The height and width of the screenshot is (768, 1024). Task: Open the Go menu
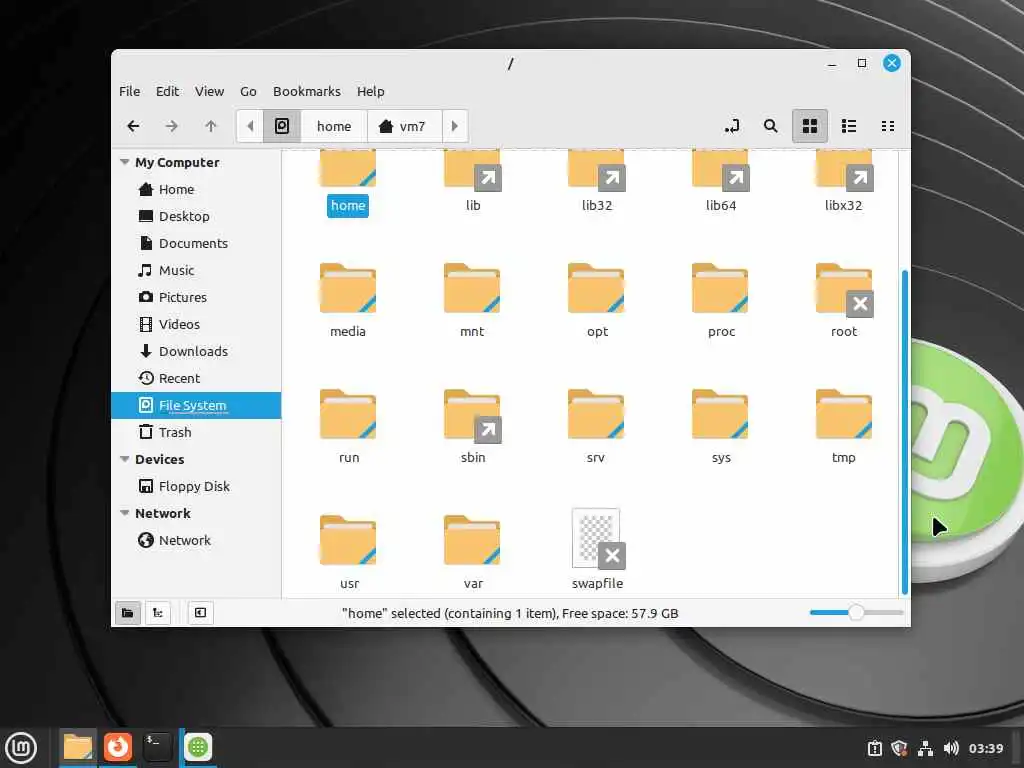(x=248, y=91)
